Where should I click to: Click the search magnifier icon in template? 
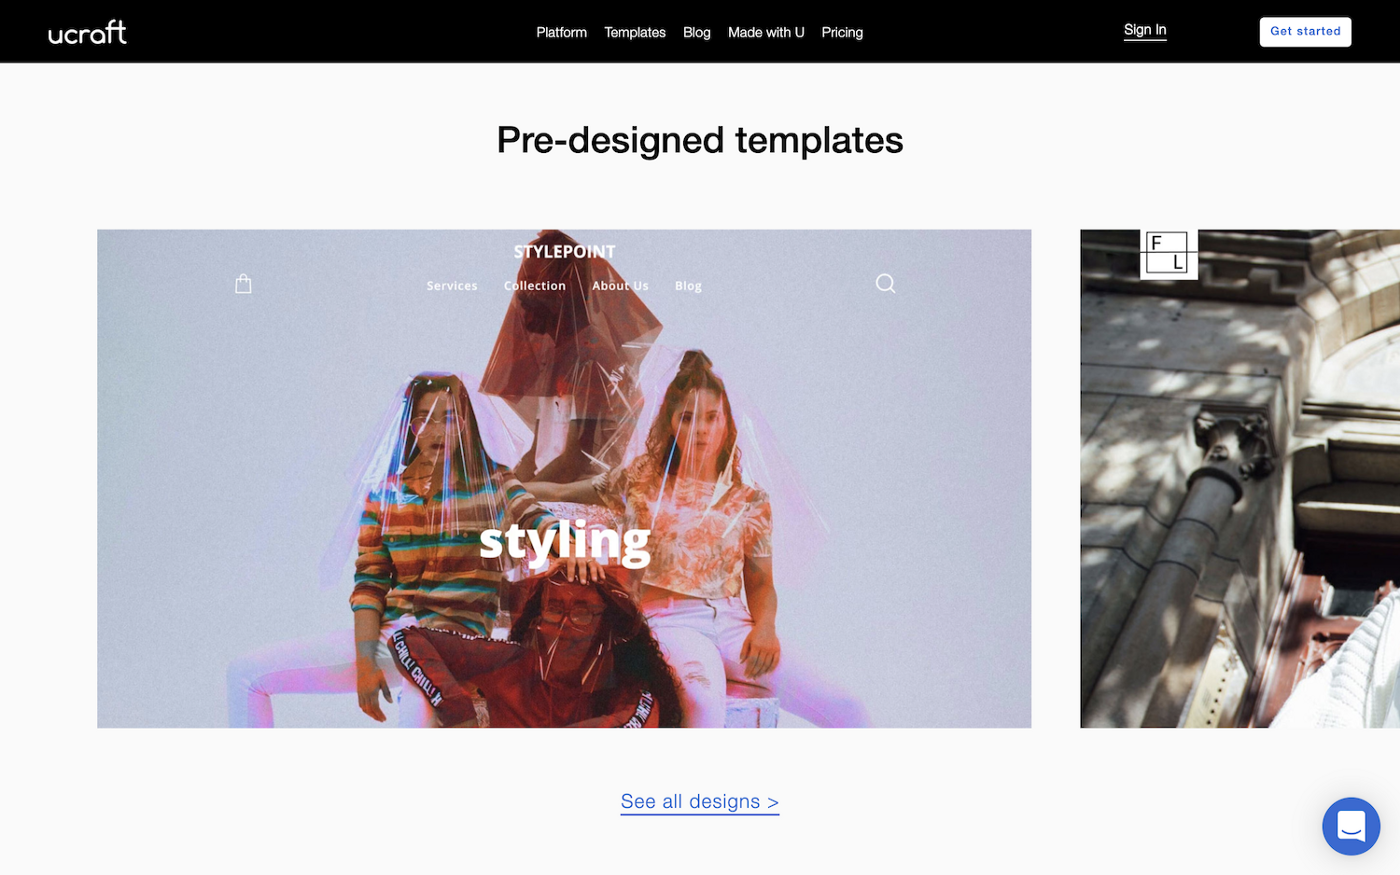[885, 284]
